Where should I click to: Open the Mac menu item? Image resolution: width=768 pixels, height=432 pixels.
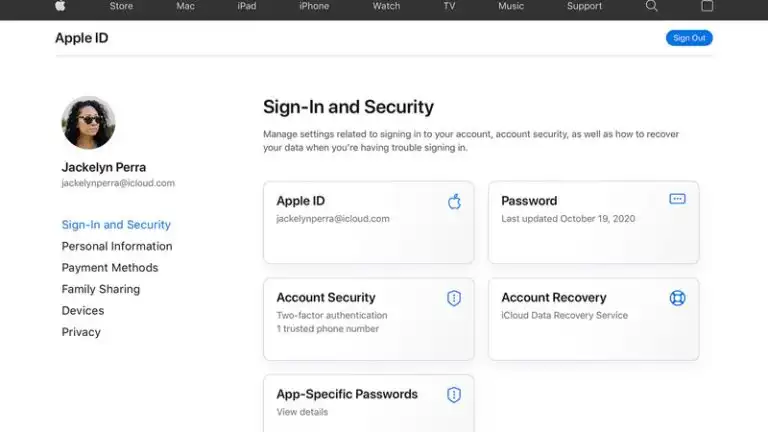(185, 6)
